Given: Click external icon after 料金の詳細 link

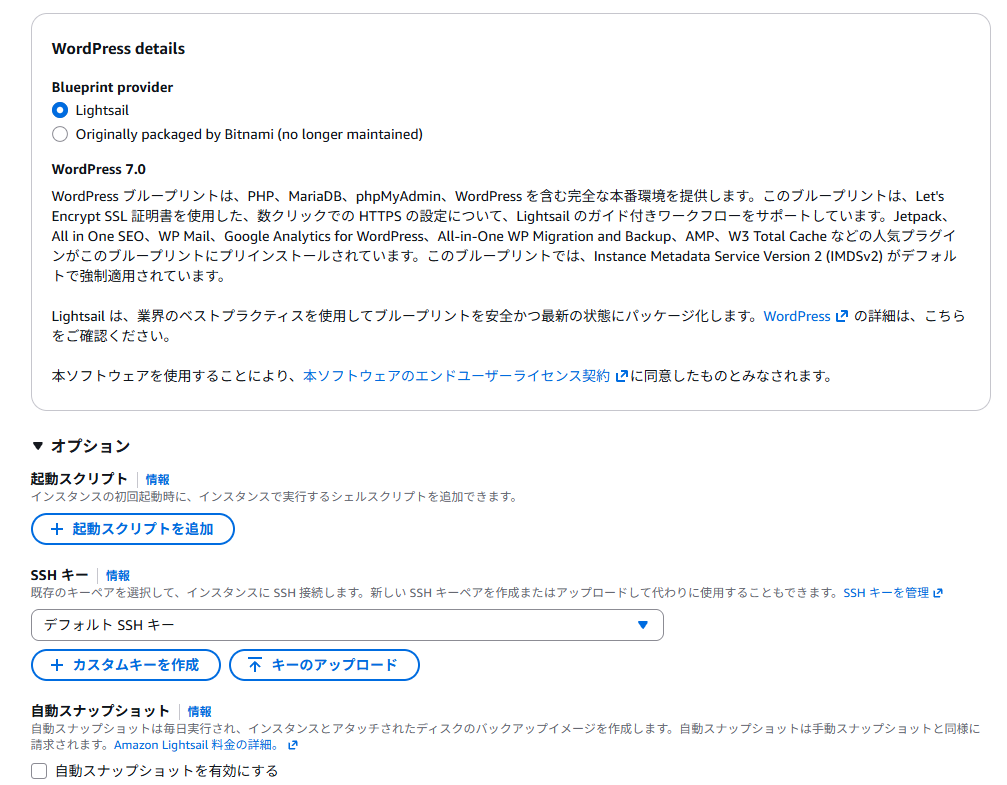Looking at the screenshot, I should (293, 745).
